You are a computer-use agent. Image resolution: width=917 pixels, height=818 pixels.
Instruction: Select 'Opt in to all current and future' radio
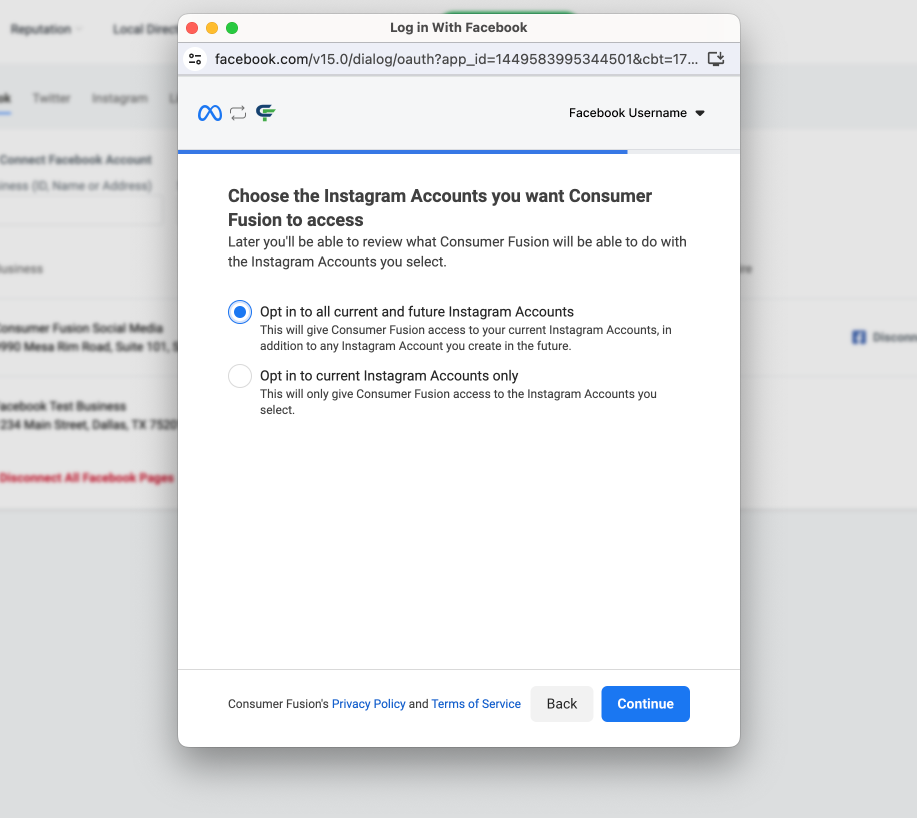240,312
